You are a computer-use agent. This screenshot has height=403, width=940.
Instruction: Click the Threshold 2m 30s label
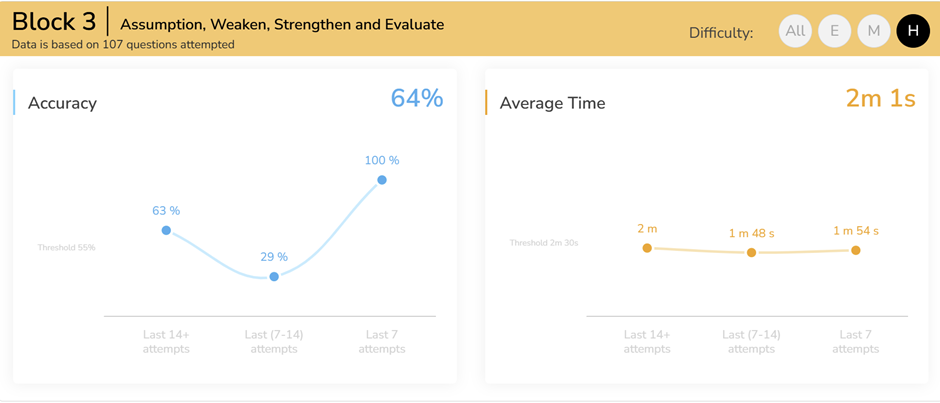coord(544,243)
